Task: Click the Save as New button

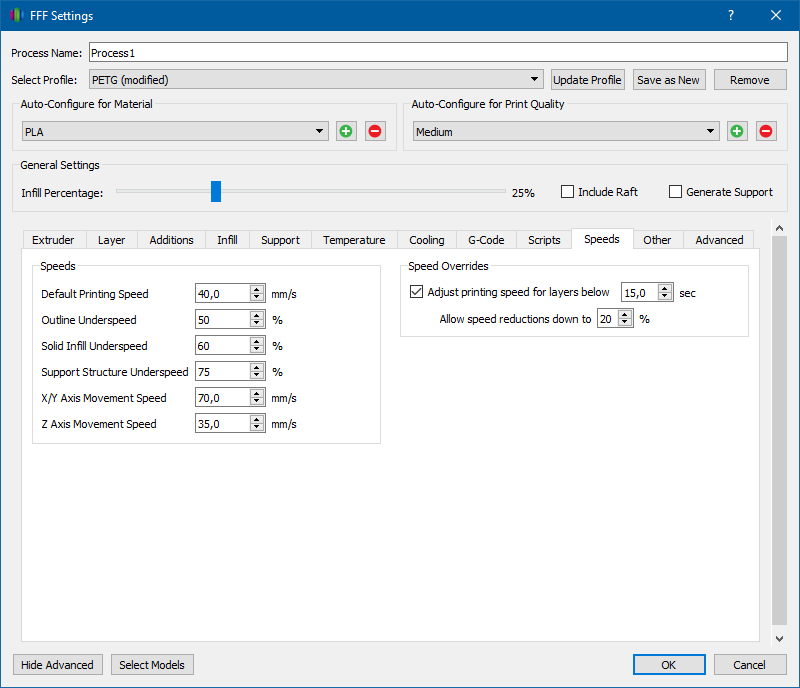Action: (x=668, y=80)
